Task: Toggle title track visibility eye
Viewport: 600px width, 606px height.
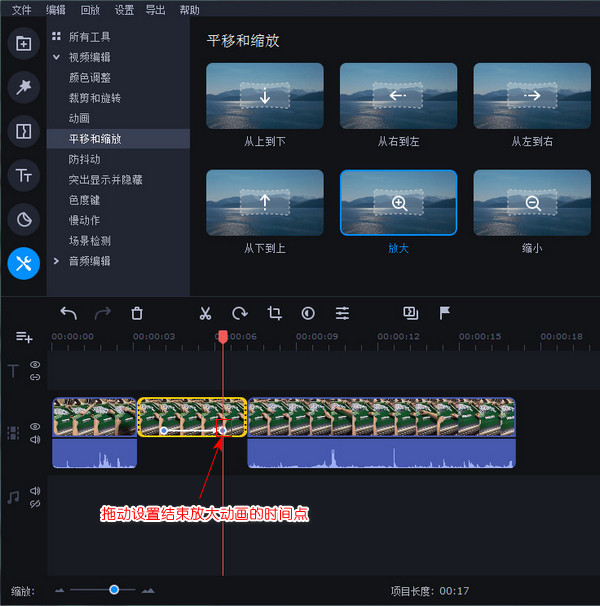Action: coord(35,364)
